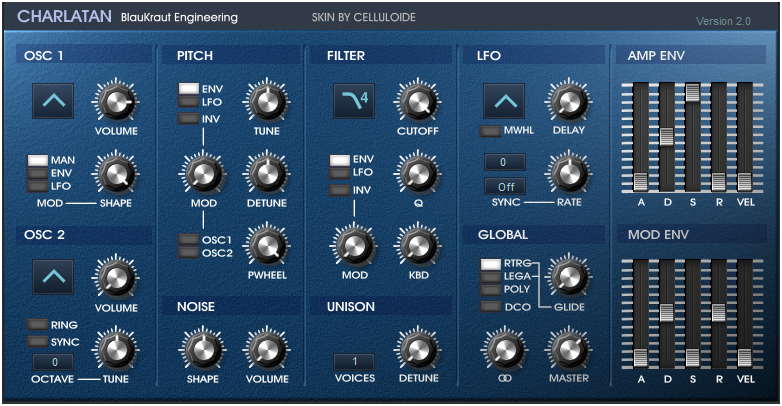Enable SYNC on OSC 2
The width and height of the screenshot is (782, 406).
[37, 342]
